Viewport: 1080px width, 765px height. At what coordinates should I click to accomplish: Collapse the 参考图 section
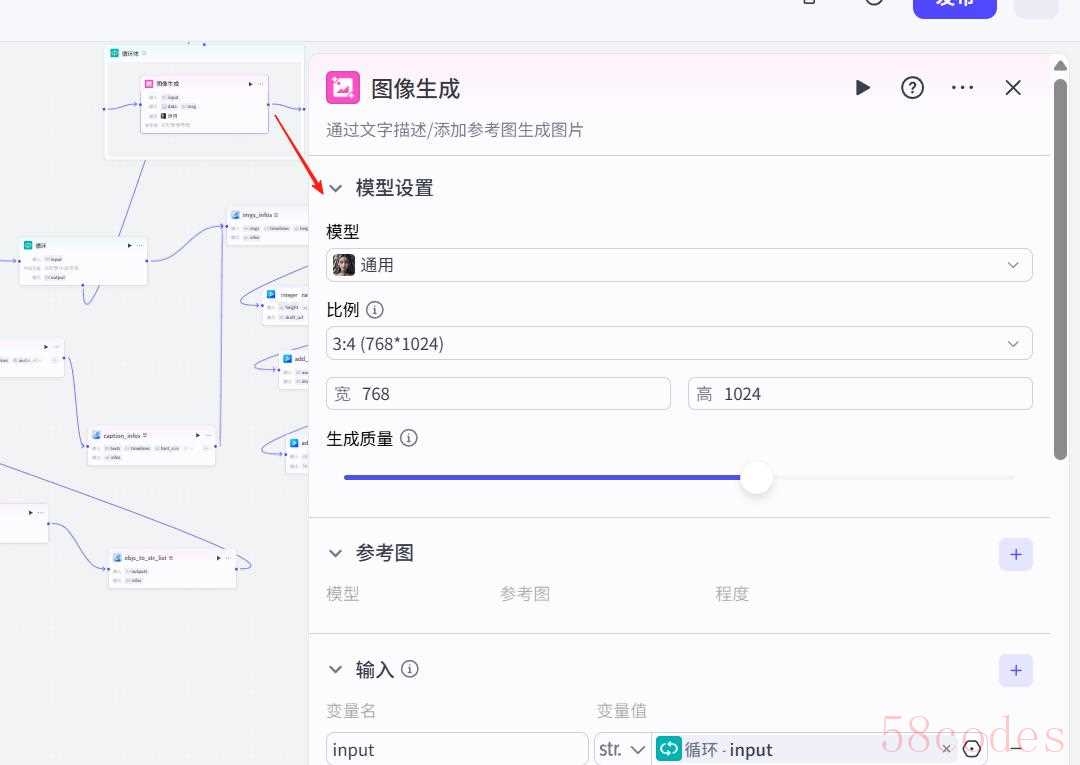tap(336, 553)
